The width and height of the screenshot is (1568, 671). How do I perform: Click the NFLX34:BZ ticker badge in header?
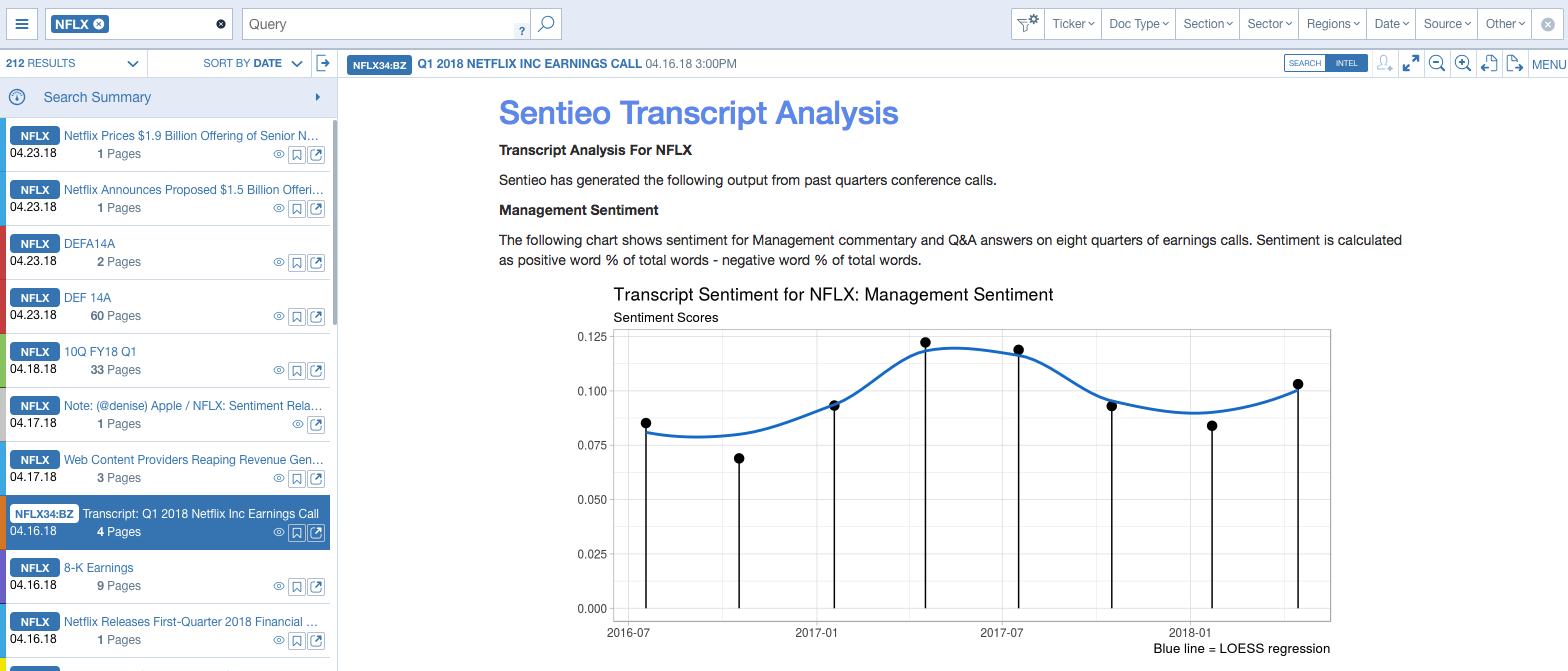pyautogui.click(x=379, y=64)
